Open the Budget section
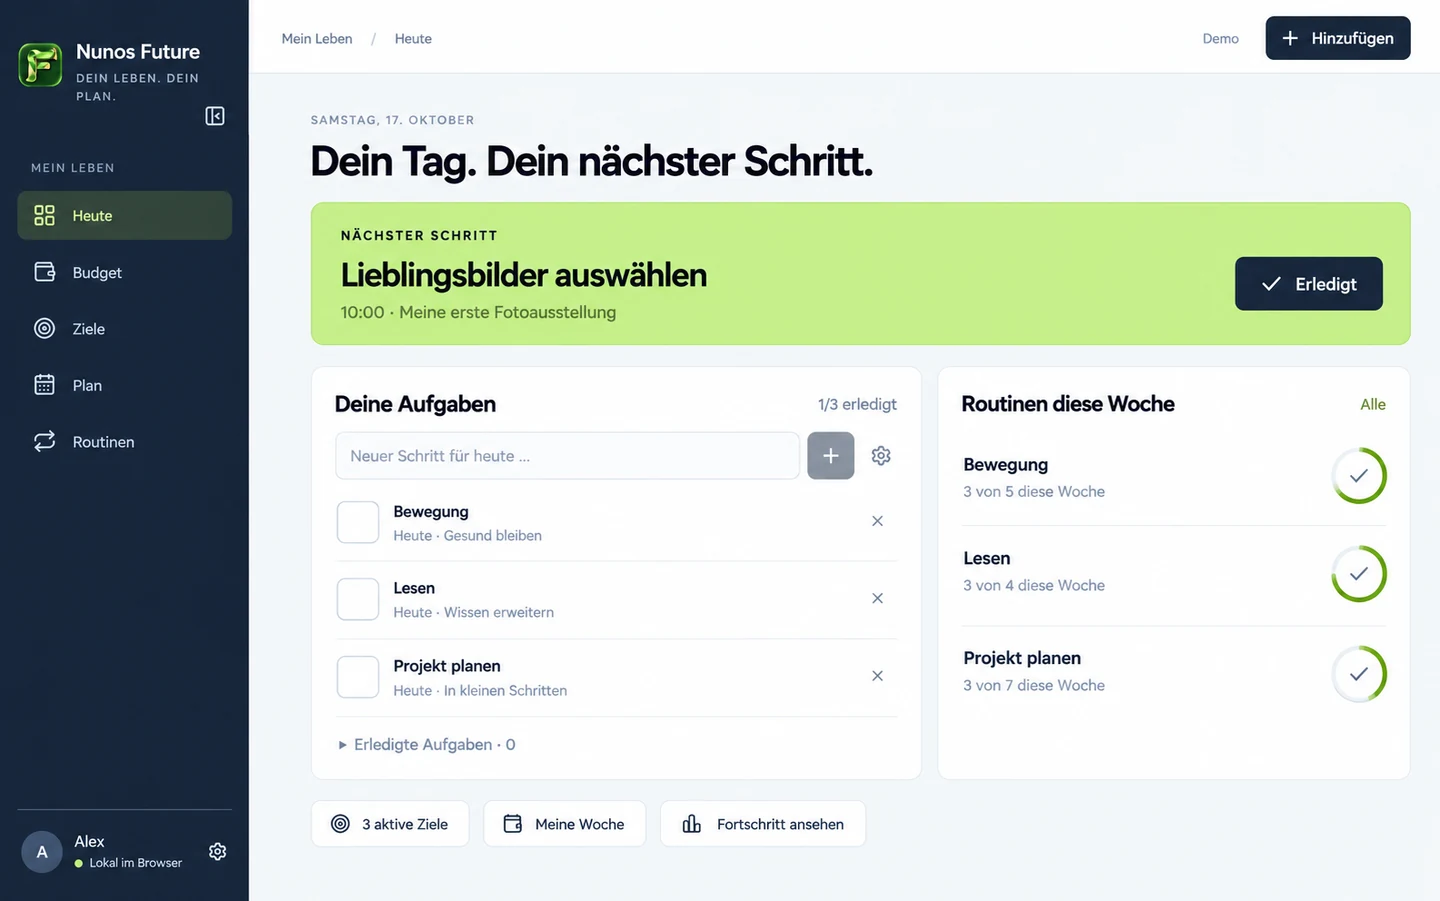Viewport: 1440px width, 901px height. click(125, 272)
